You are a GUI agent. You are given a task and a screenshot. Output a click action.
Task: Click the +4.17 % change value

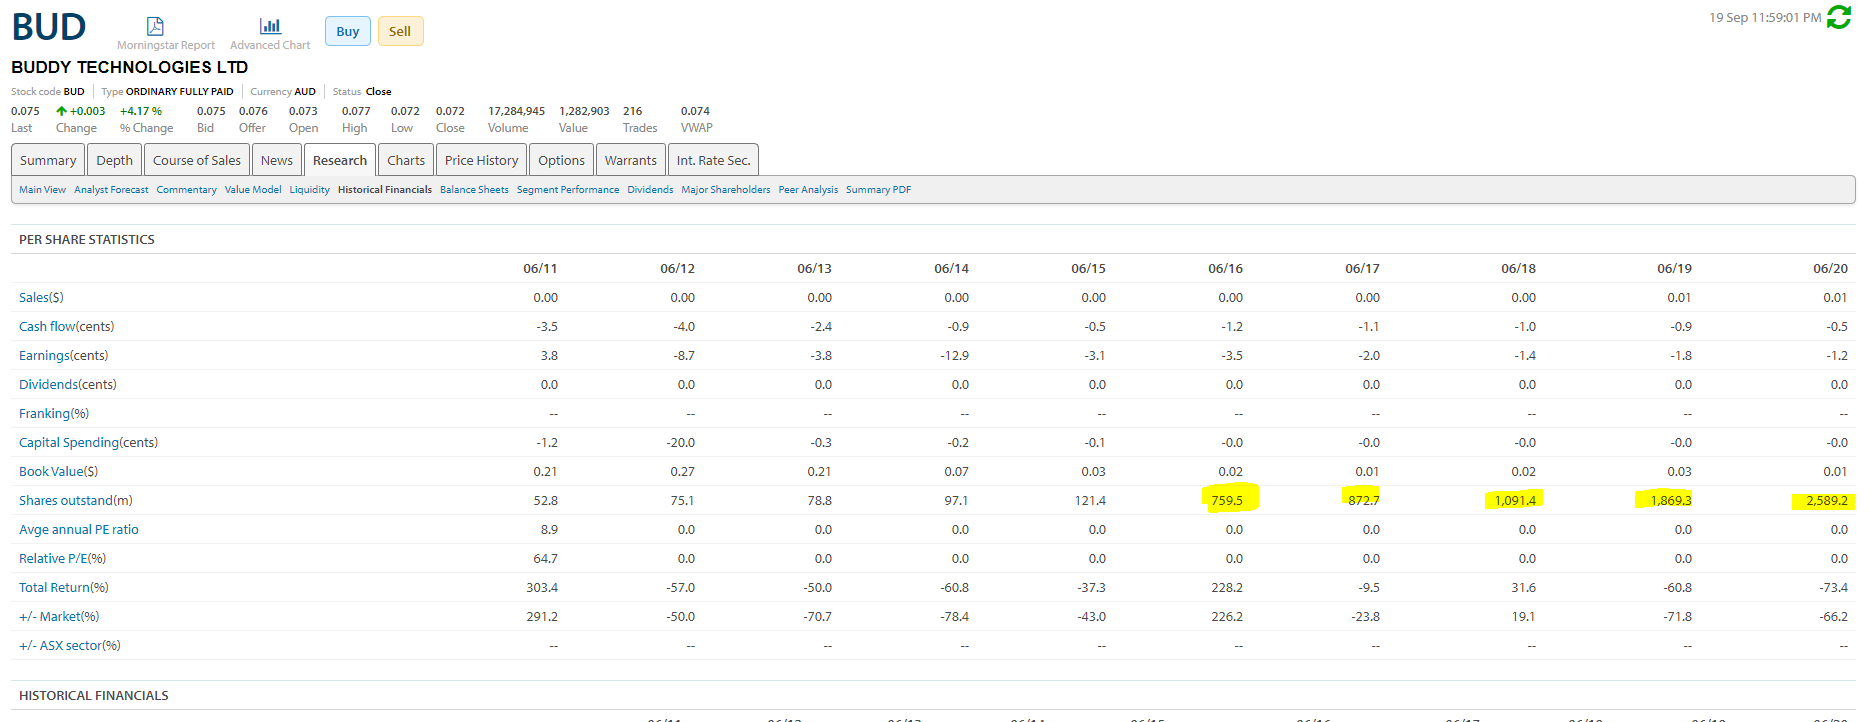pyautogui.click(x=141, y=111)
